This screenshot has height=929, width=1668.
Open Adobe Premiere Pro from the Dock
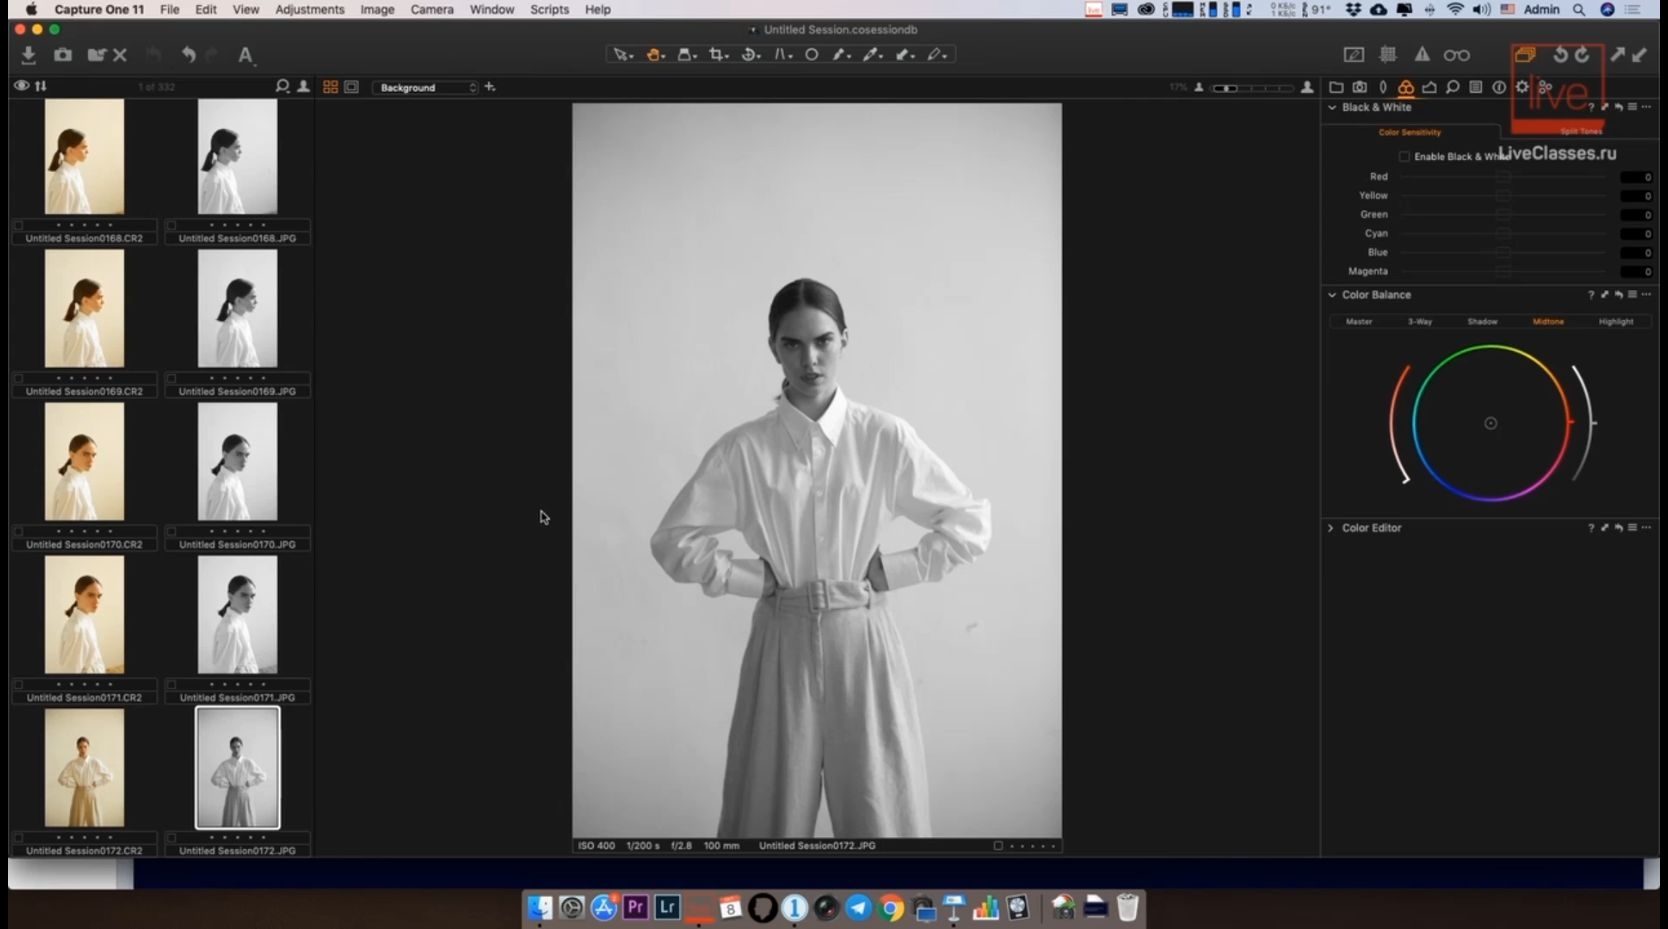pos(635,907)
